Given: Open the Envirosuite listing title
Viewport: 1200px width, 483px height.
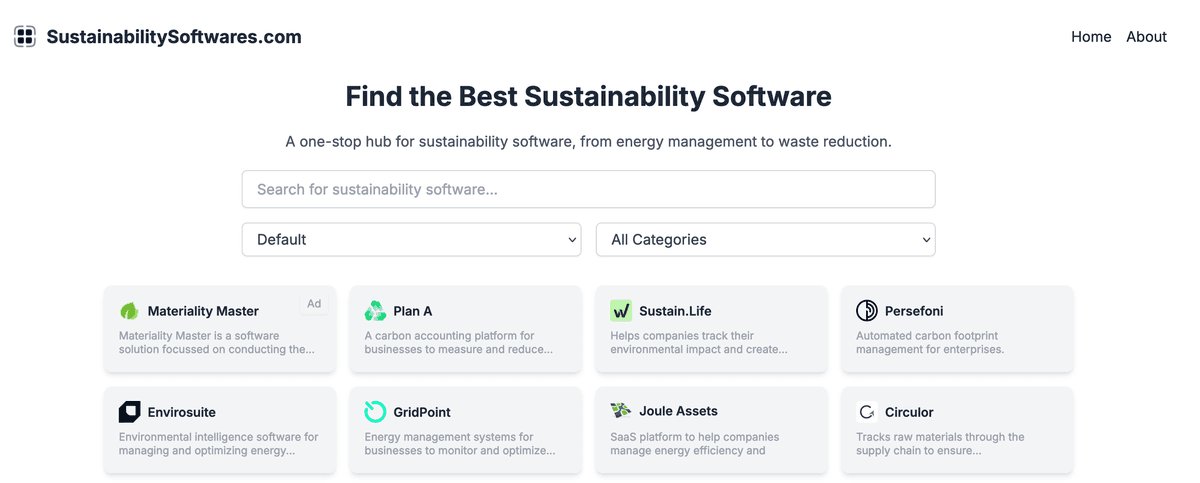Looking at the screenshot, I should click(182, 412).
